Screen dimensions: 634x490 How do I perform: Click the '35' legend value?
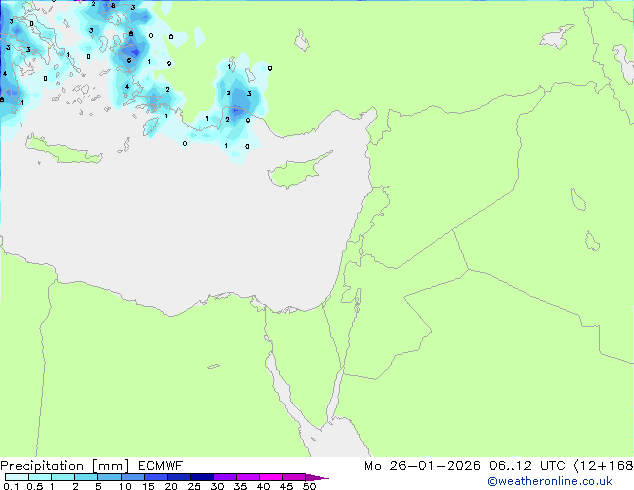[x=240, y=486]
